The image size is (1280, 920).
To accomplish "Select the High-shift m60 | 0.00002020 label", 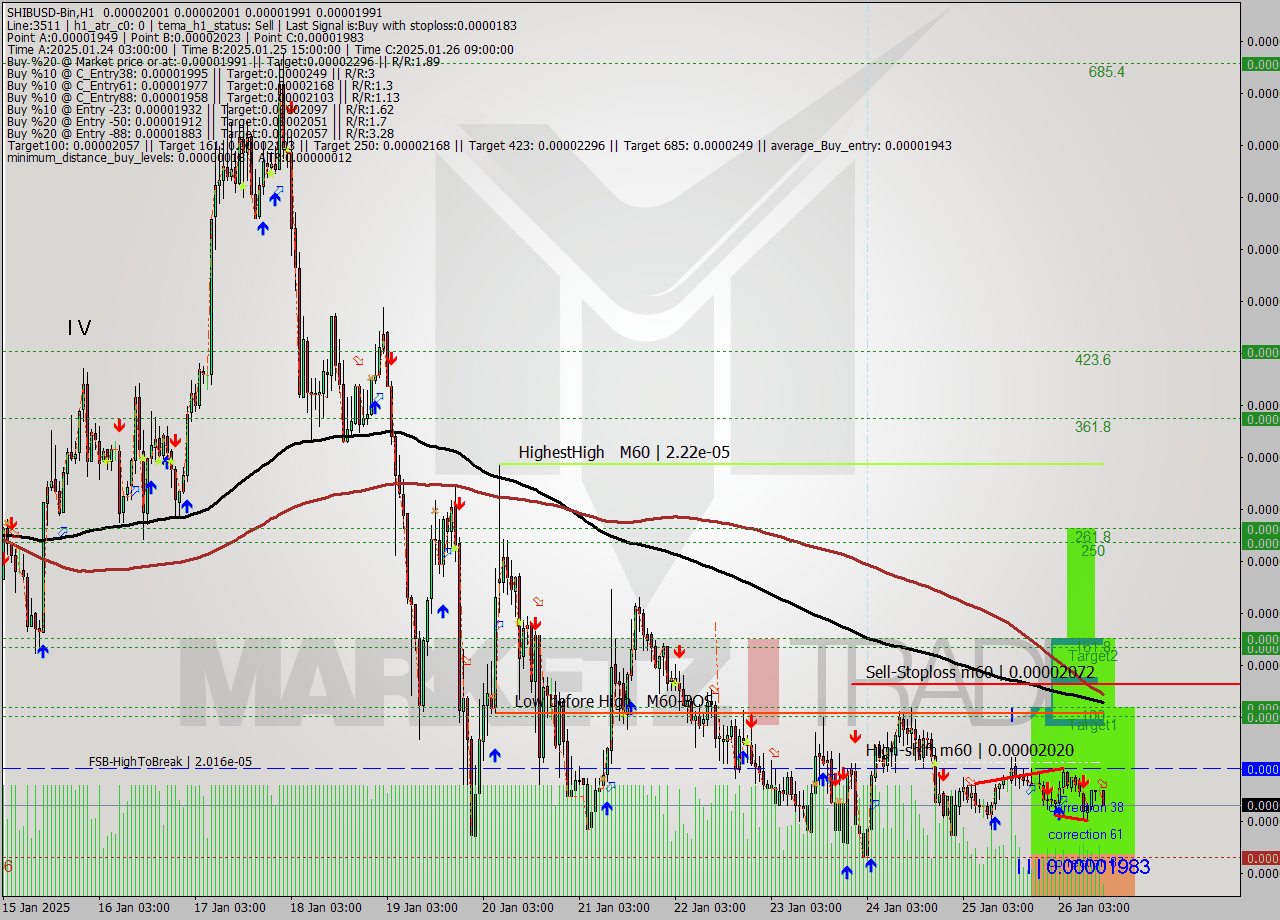I will tap(969, 750).
